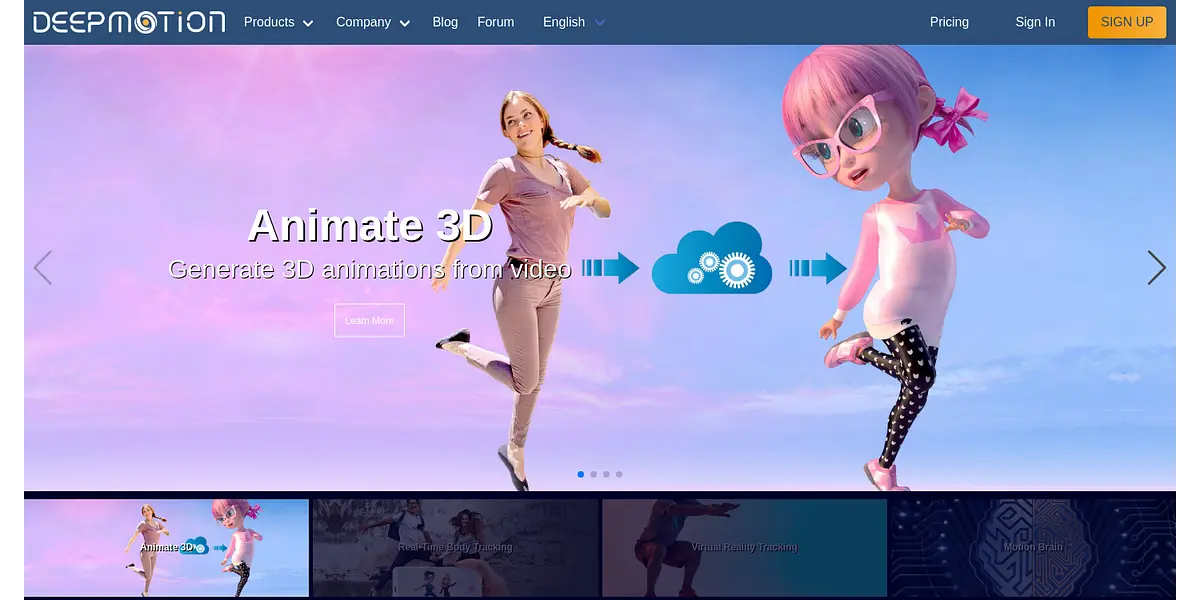
Task: Click the Learn More button
Action: point(369,320)
